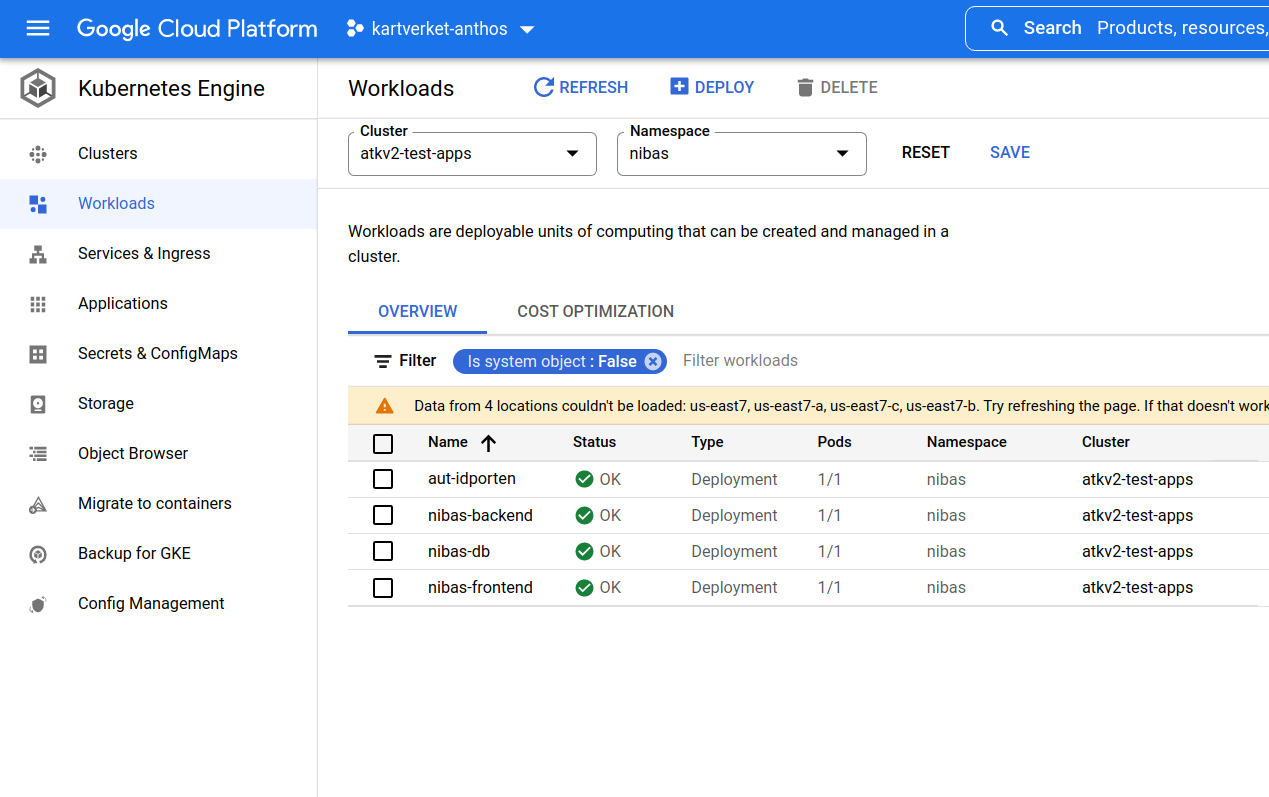The image size is (1269, 797).
Task: Click the SAVE button
Action: 1010,153
